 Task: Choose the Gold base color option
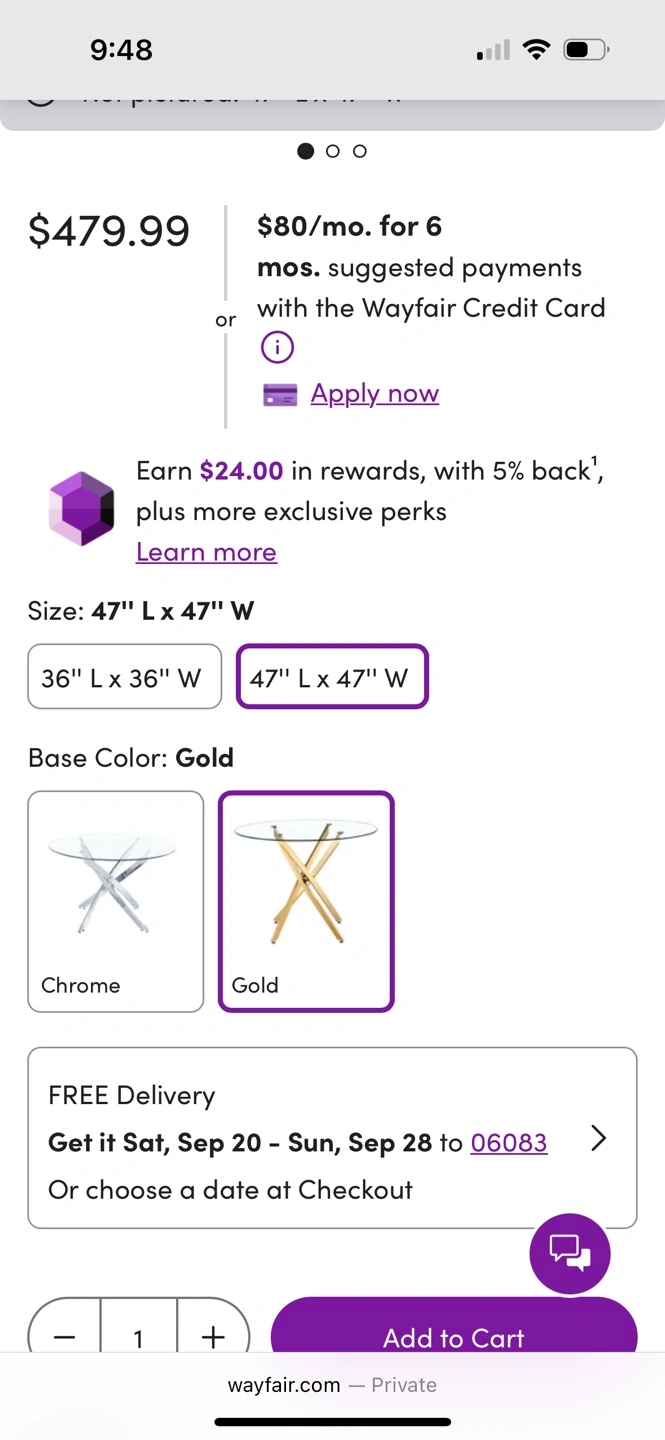[x=306, y=901]
